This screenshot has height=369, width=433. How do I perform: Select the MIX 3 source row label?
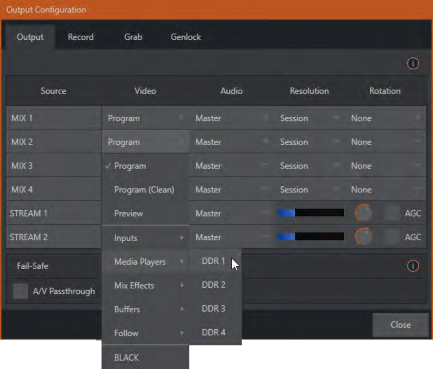[x=54, y=166]
